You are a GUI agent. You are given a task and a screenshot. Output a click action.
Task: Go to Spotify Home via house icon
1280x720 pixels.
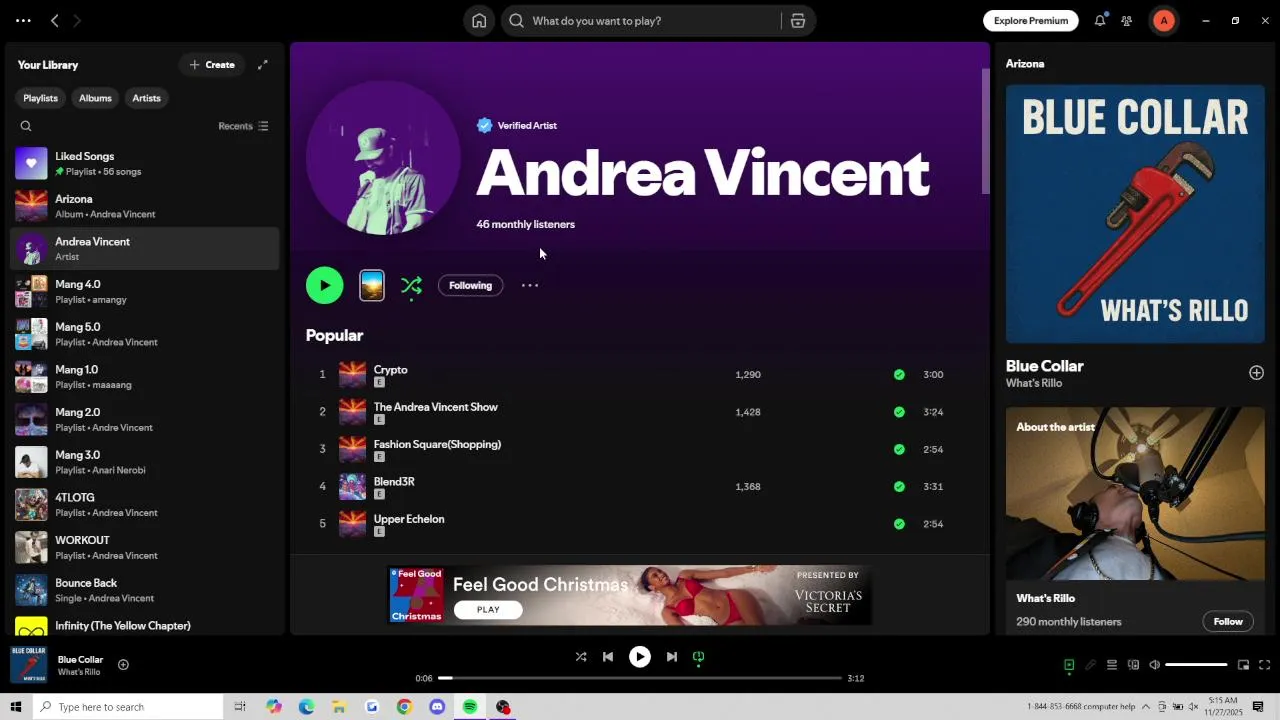479,21
